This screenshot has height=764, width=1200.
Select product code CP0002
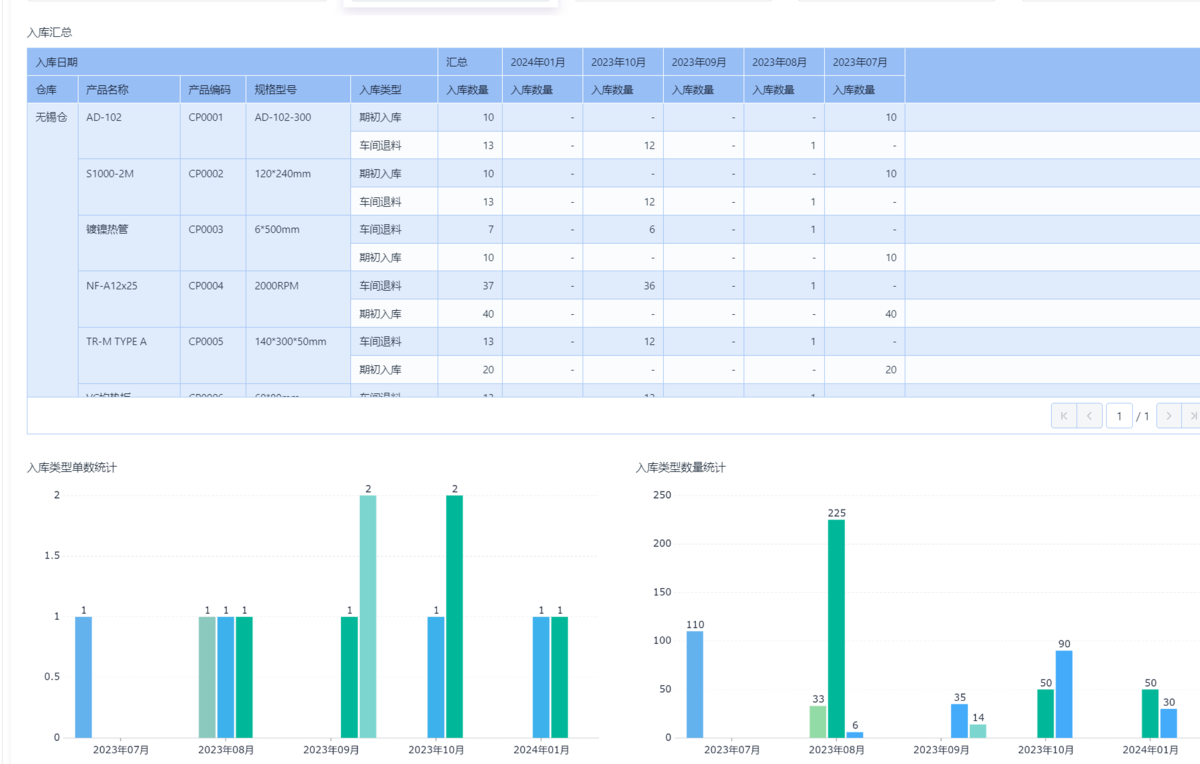213,187
